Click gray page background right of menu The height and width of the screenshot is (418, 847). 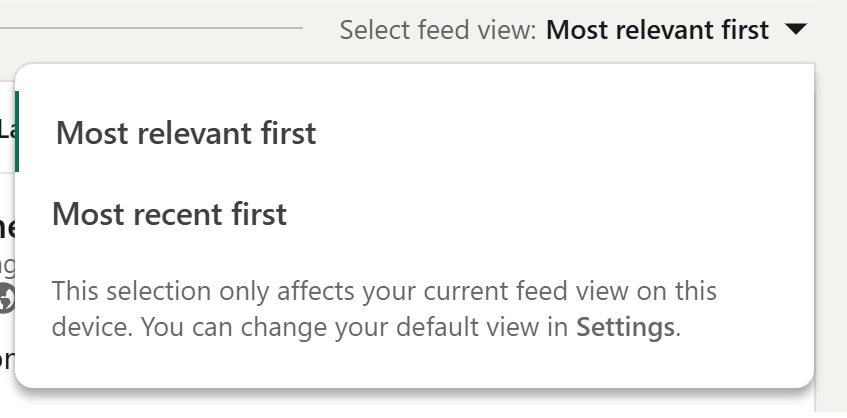coord(831,216)
